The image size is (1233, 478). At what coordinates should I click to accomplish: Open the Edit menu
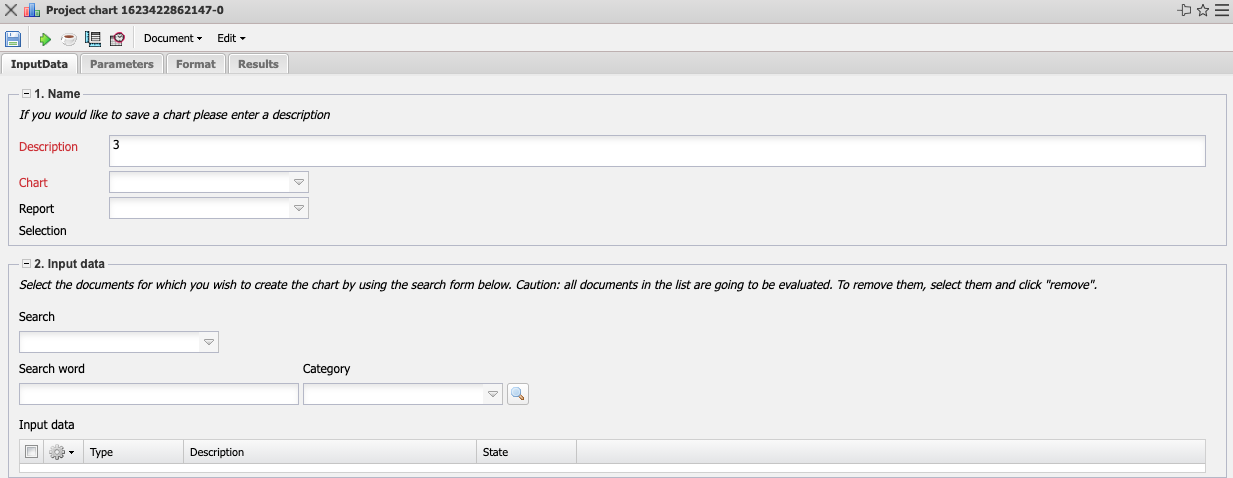pyautogui.click(x=231, y=39)
